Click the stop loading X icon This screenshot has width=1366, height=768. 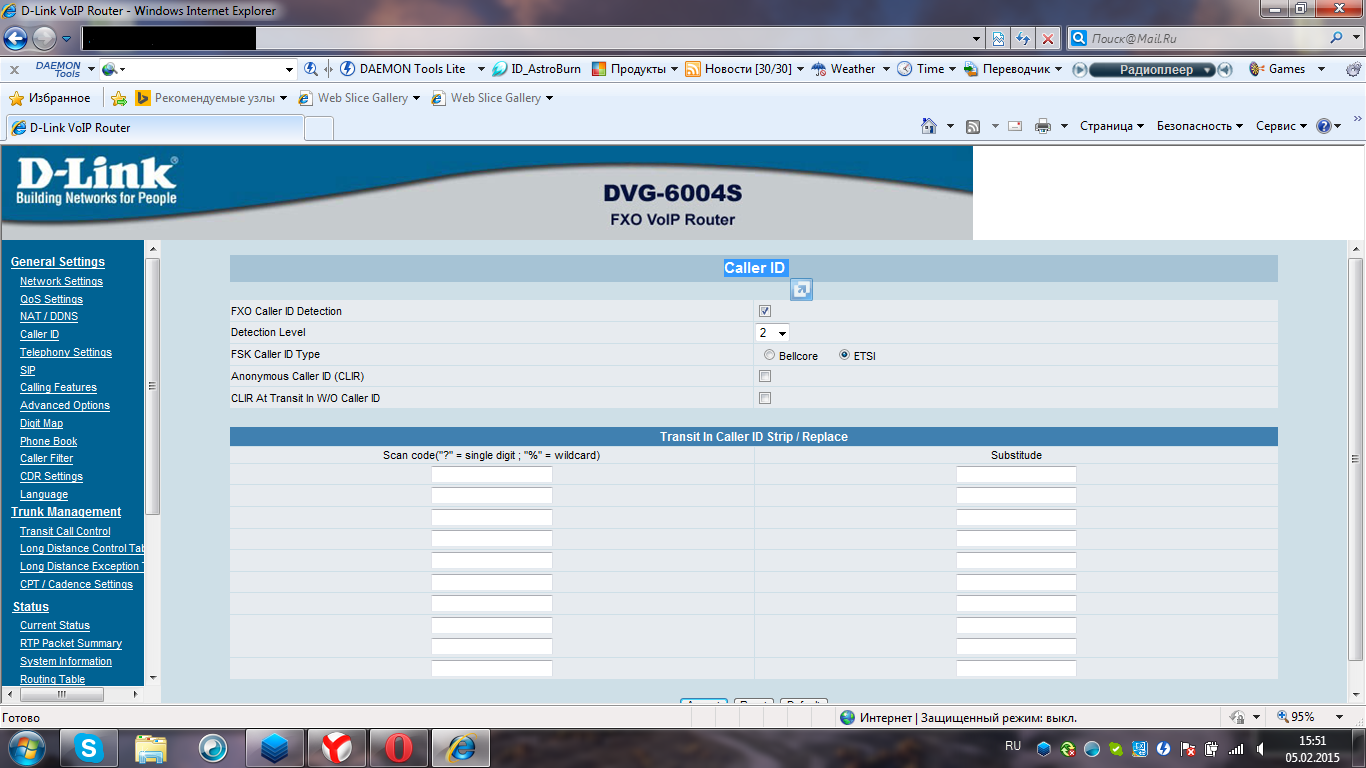(x=1047, y=39)
